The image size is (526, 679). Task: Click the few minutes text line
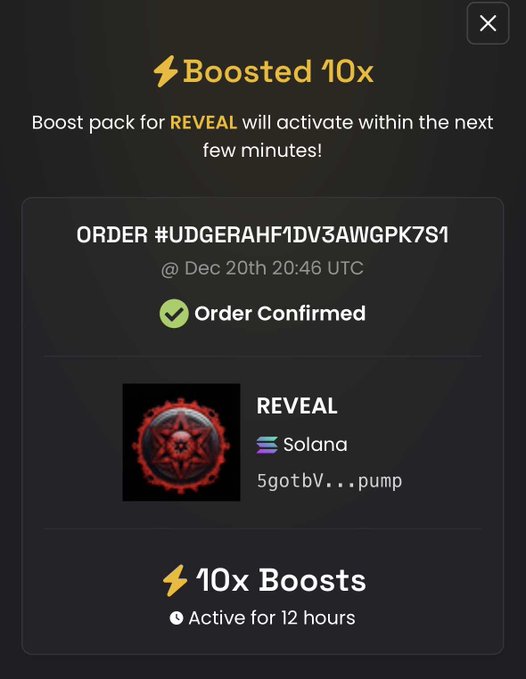pos(263,151)
